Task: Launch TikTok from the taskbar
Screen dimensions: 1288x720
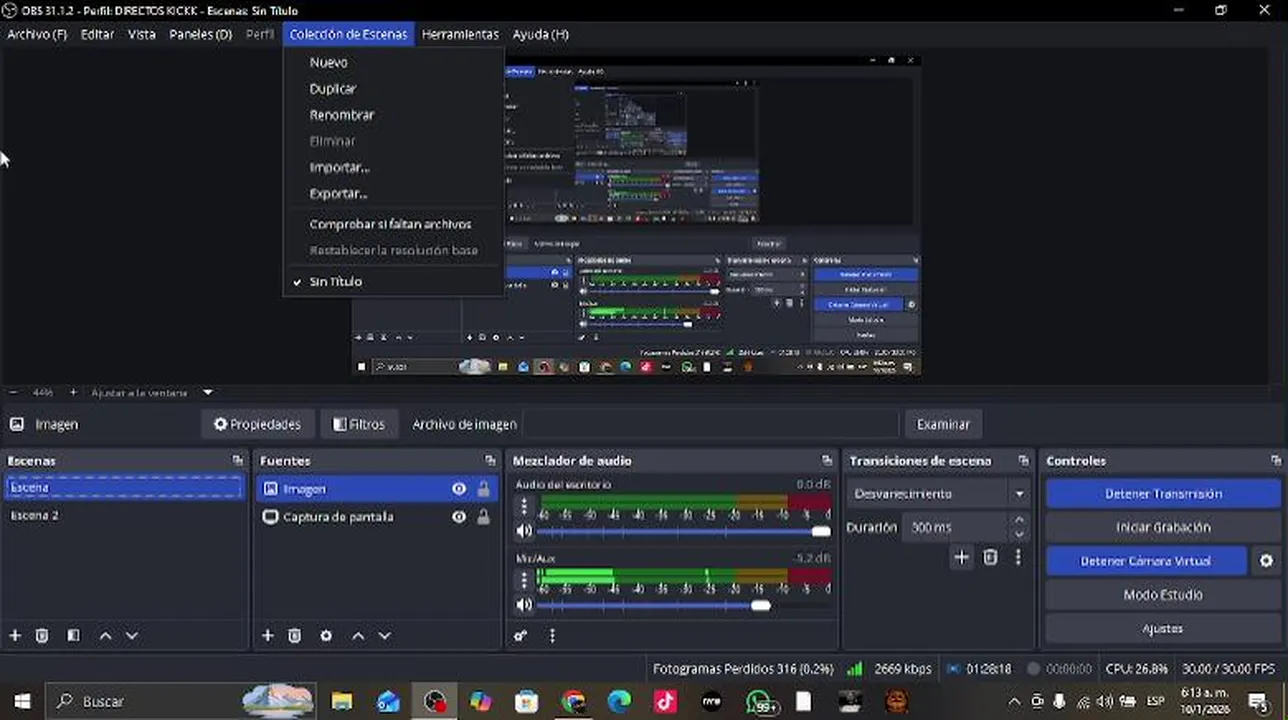Action: click(x=665, y=701)
